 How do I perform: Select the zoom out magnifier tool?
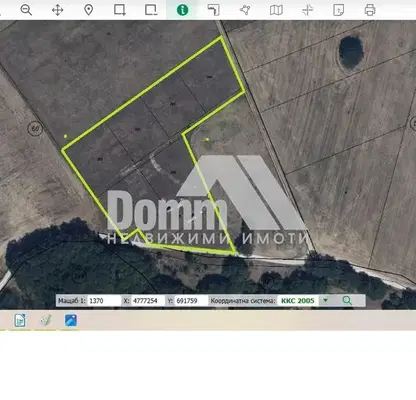pyautogui.click(x=26, y=10)
